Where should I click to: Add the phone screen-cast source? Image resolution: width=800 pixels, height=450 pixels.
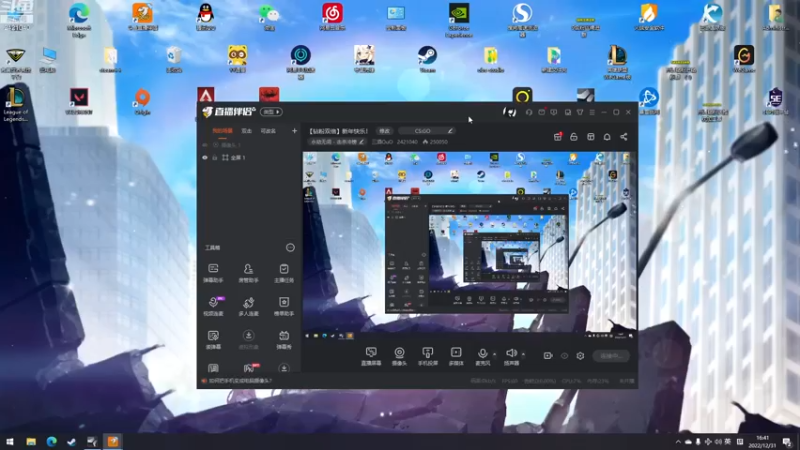point(428,356)
